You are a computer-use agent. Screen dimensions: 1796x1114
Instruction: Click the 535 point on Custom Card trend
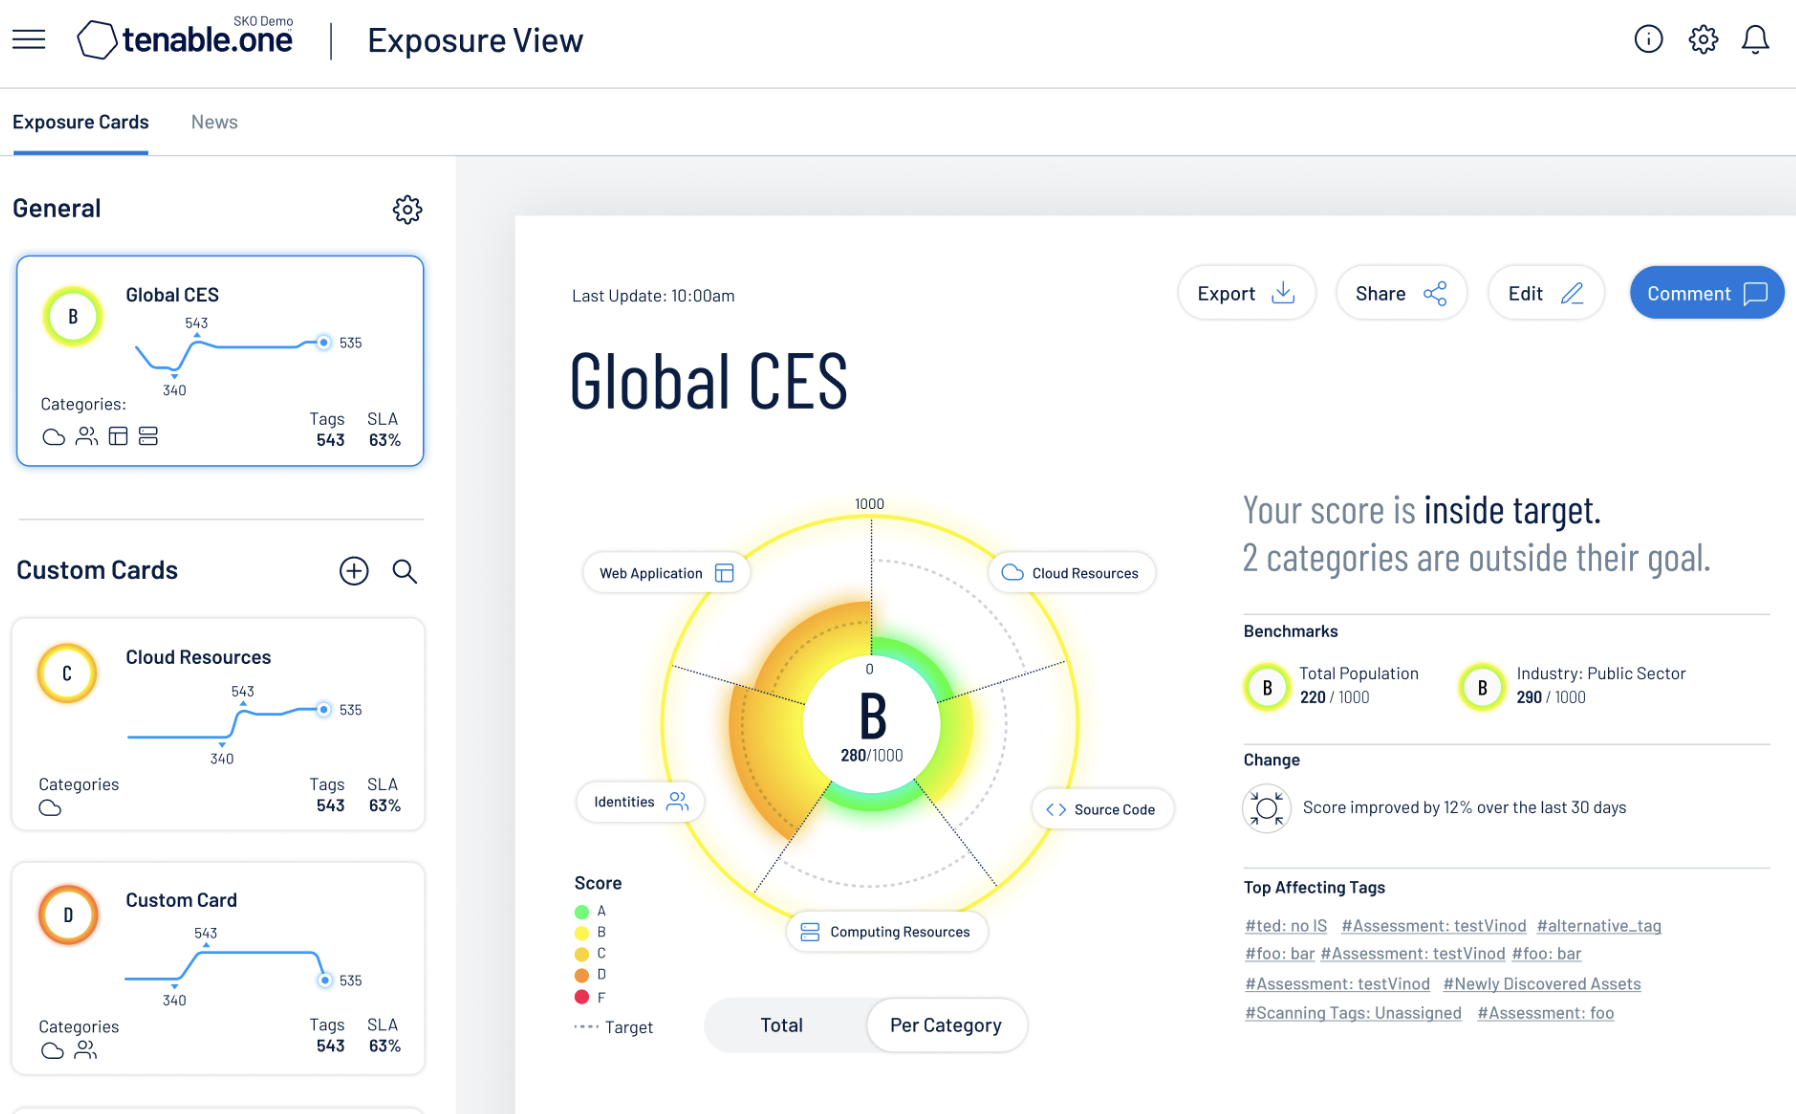pos(324,980)
